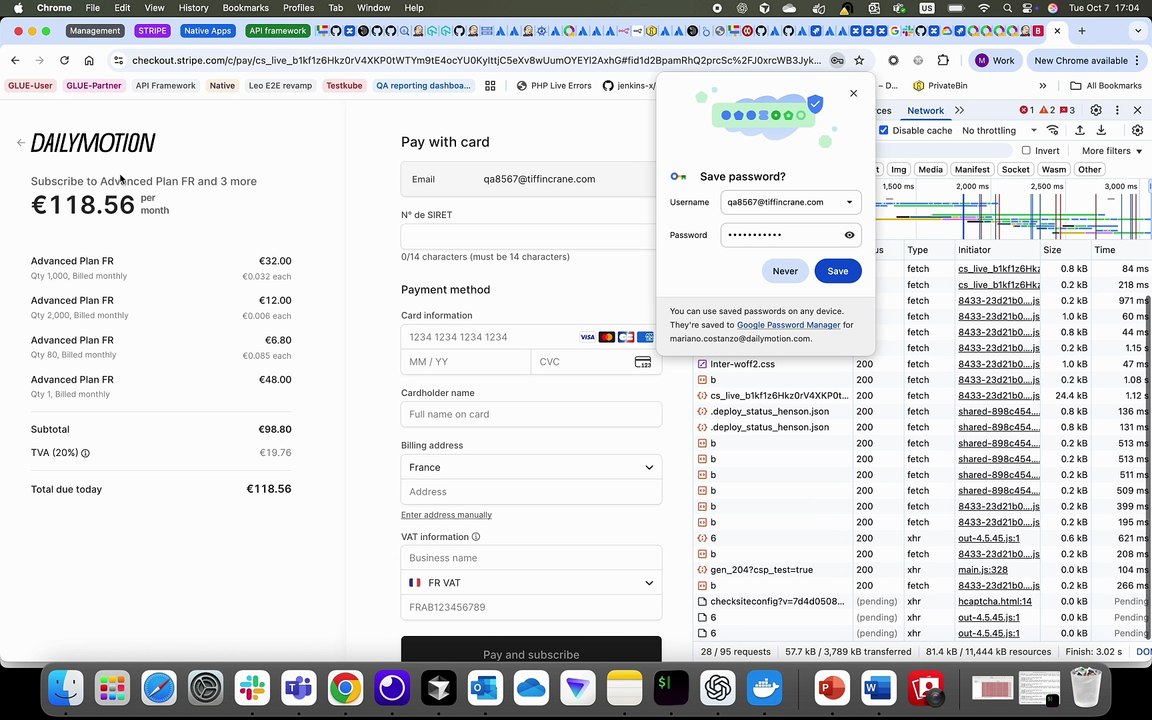Uncheck the Disable cache checkbox
1152x720 pixels.
[884, 130]
